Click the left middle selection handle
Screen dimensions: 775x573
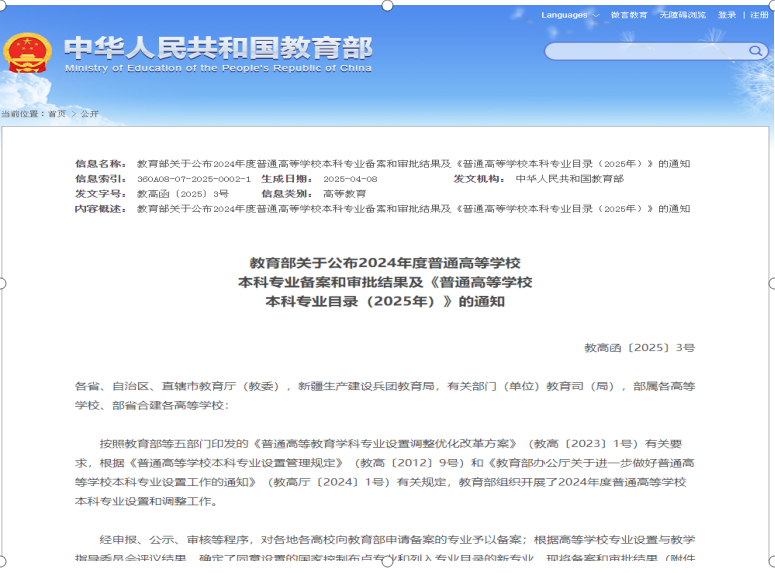click(2, 283)
